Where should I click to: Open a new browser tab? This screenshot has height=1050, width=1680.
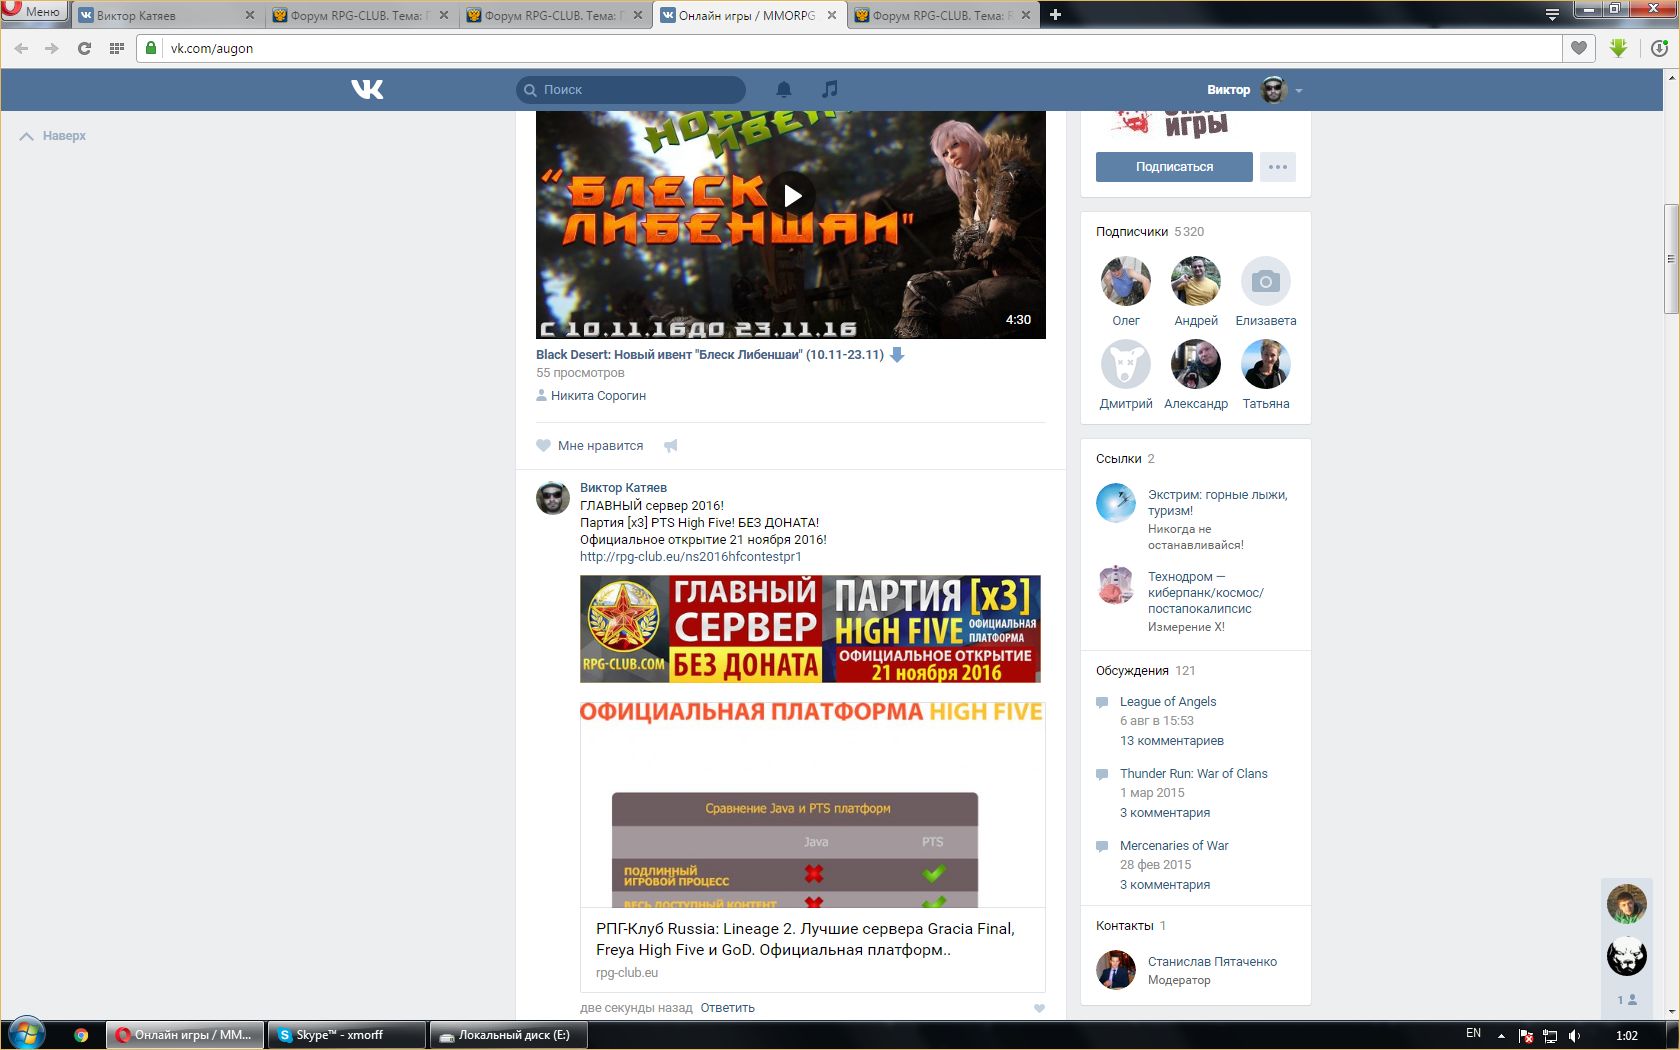(x=1055, y=15)
